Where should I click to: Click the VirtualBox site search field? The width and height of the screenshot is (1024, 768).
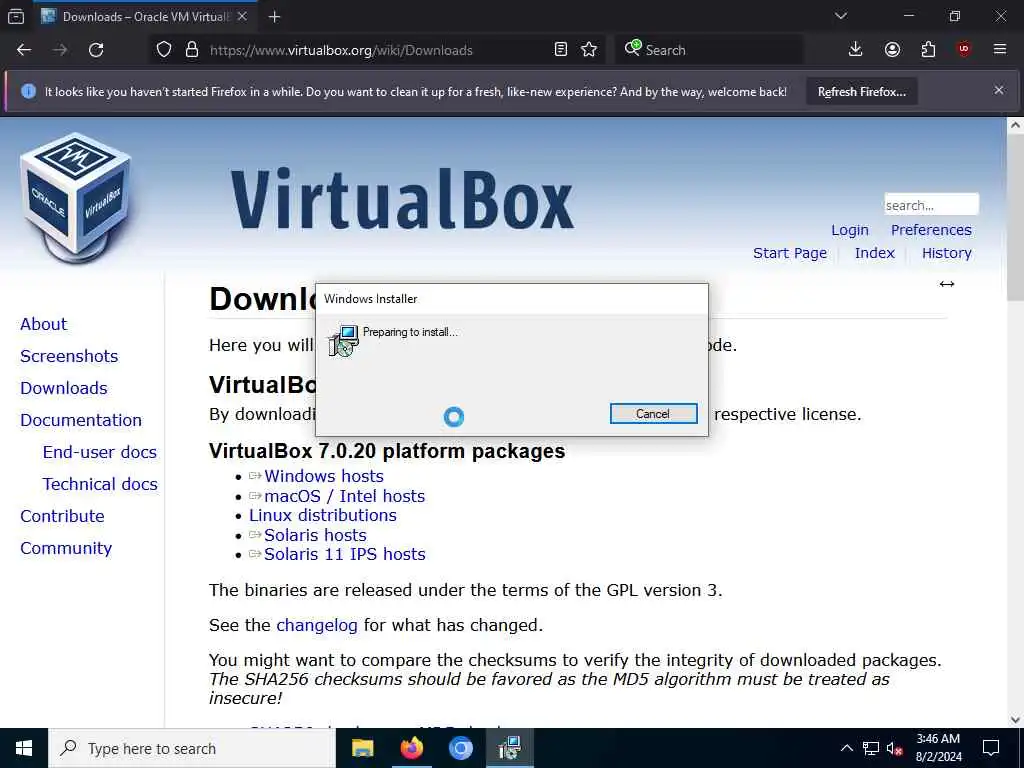931,204
